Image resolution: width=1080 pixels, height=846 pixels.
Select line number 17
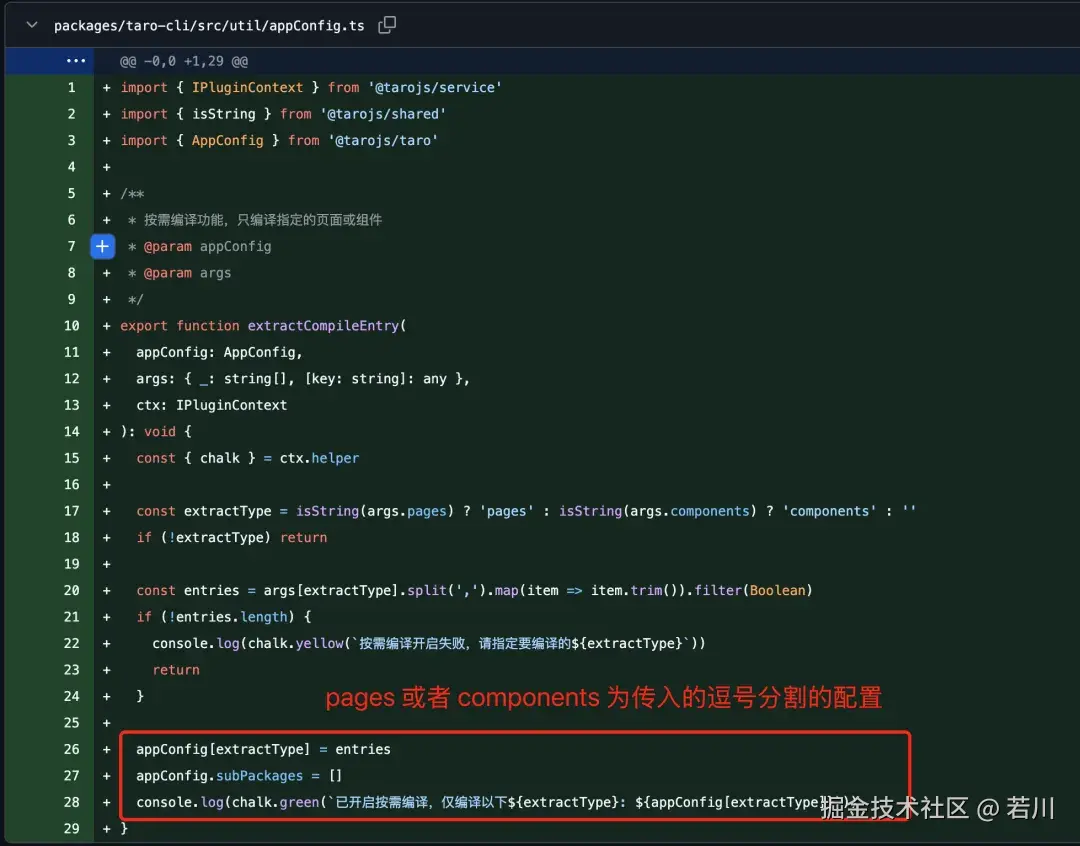pos(71,511)
